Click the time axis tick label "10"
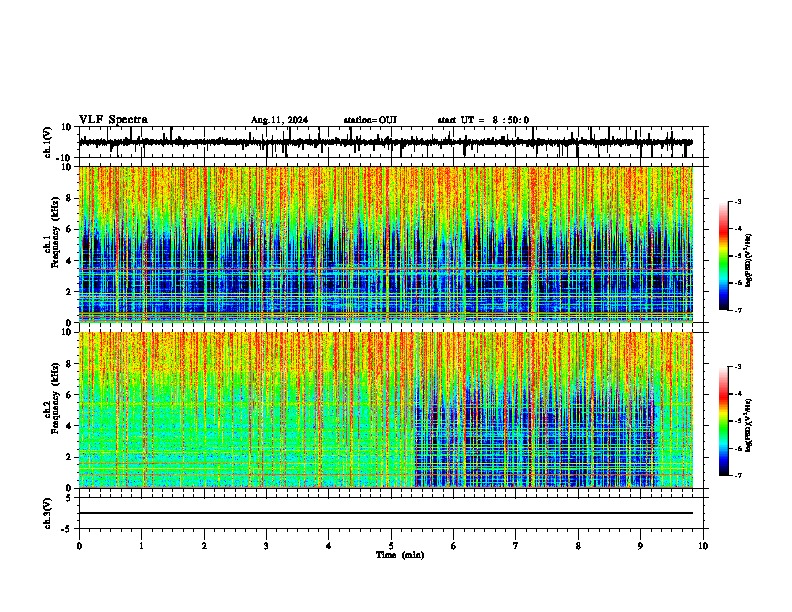 click(703, 546)
